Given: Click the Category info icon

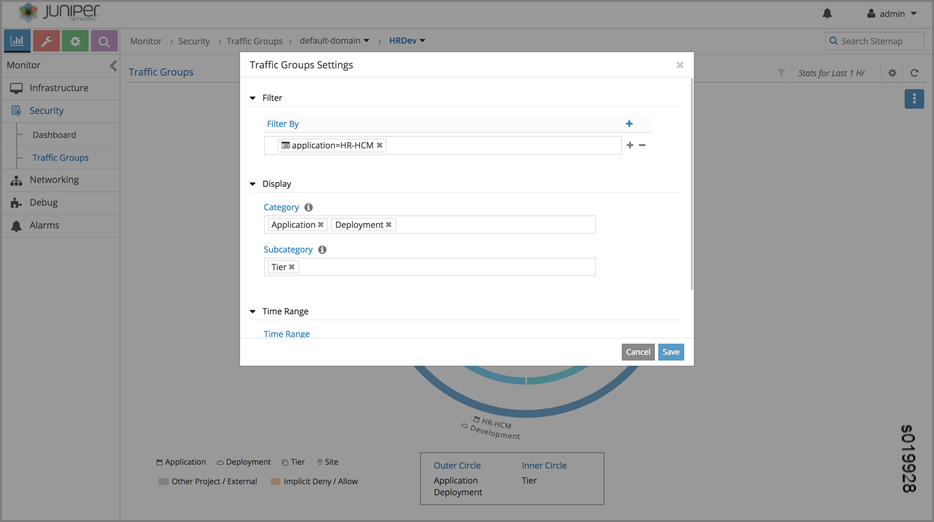Looking at the screenshot, I should 308,207.
